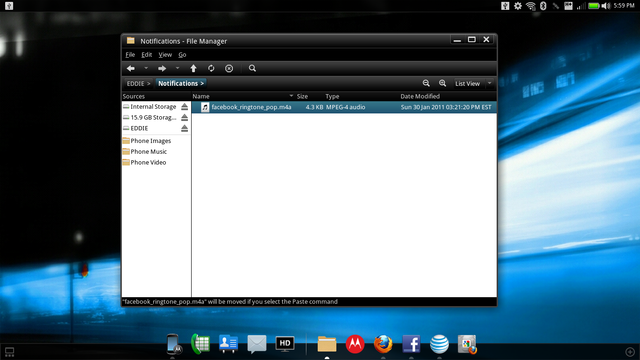Open the back history dropdown arrow
The height and width of the screenshot is (360, 640).
pos(146,68)
